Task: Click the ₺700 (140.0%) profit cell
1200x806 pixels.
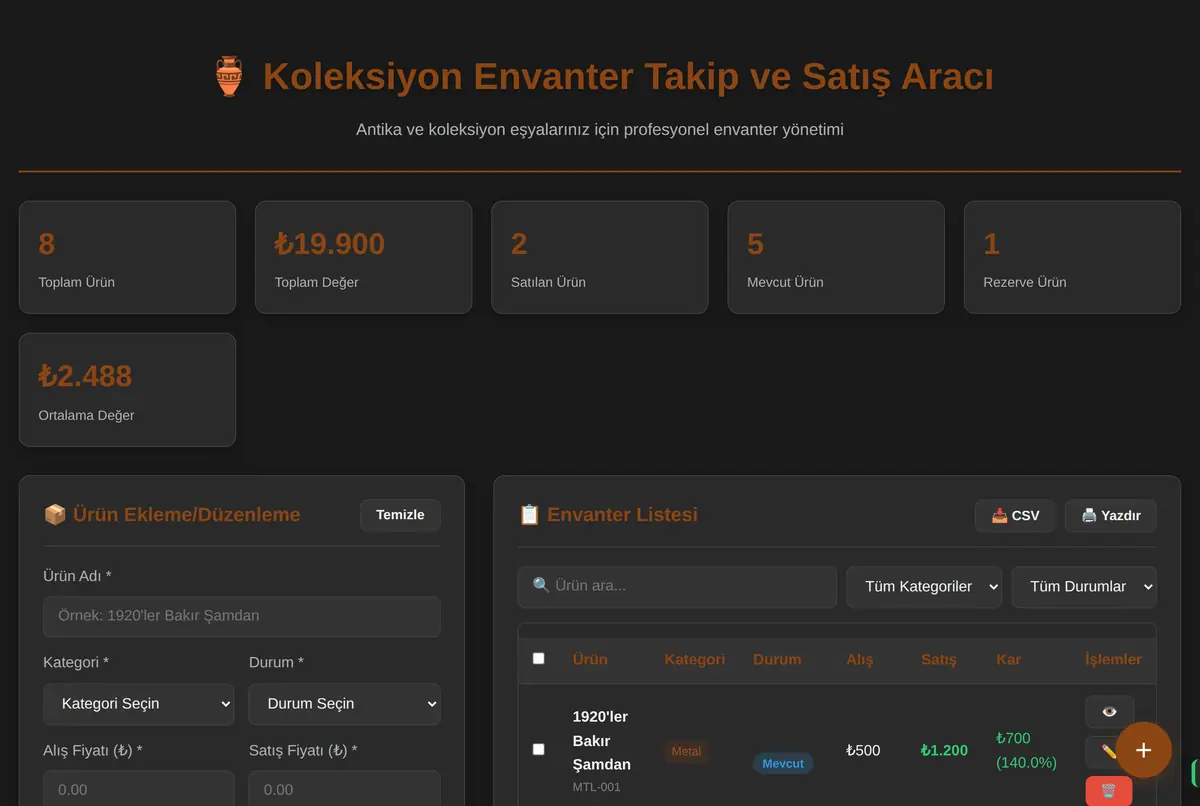Action: click(x=1027, y=750)
